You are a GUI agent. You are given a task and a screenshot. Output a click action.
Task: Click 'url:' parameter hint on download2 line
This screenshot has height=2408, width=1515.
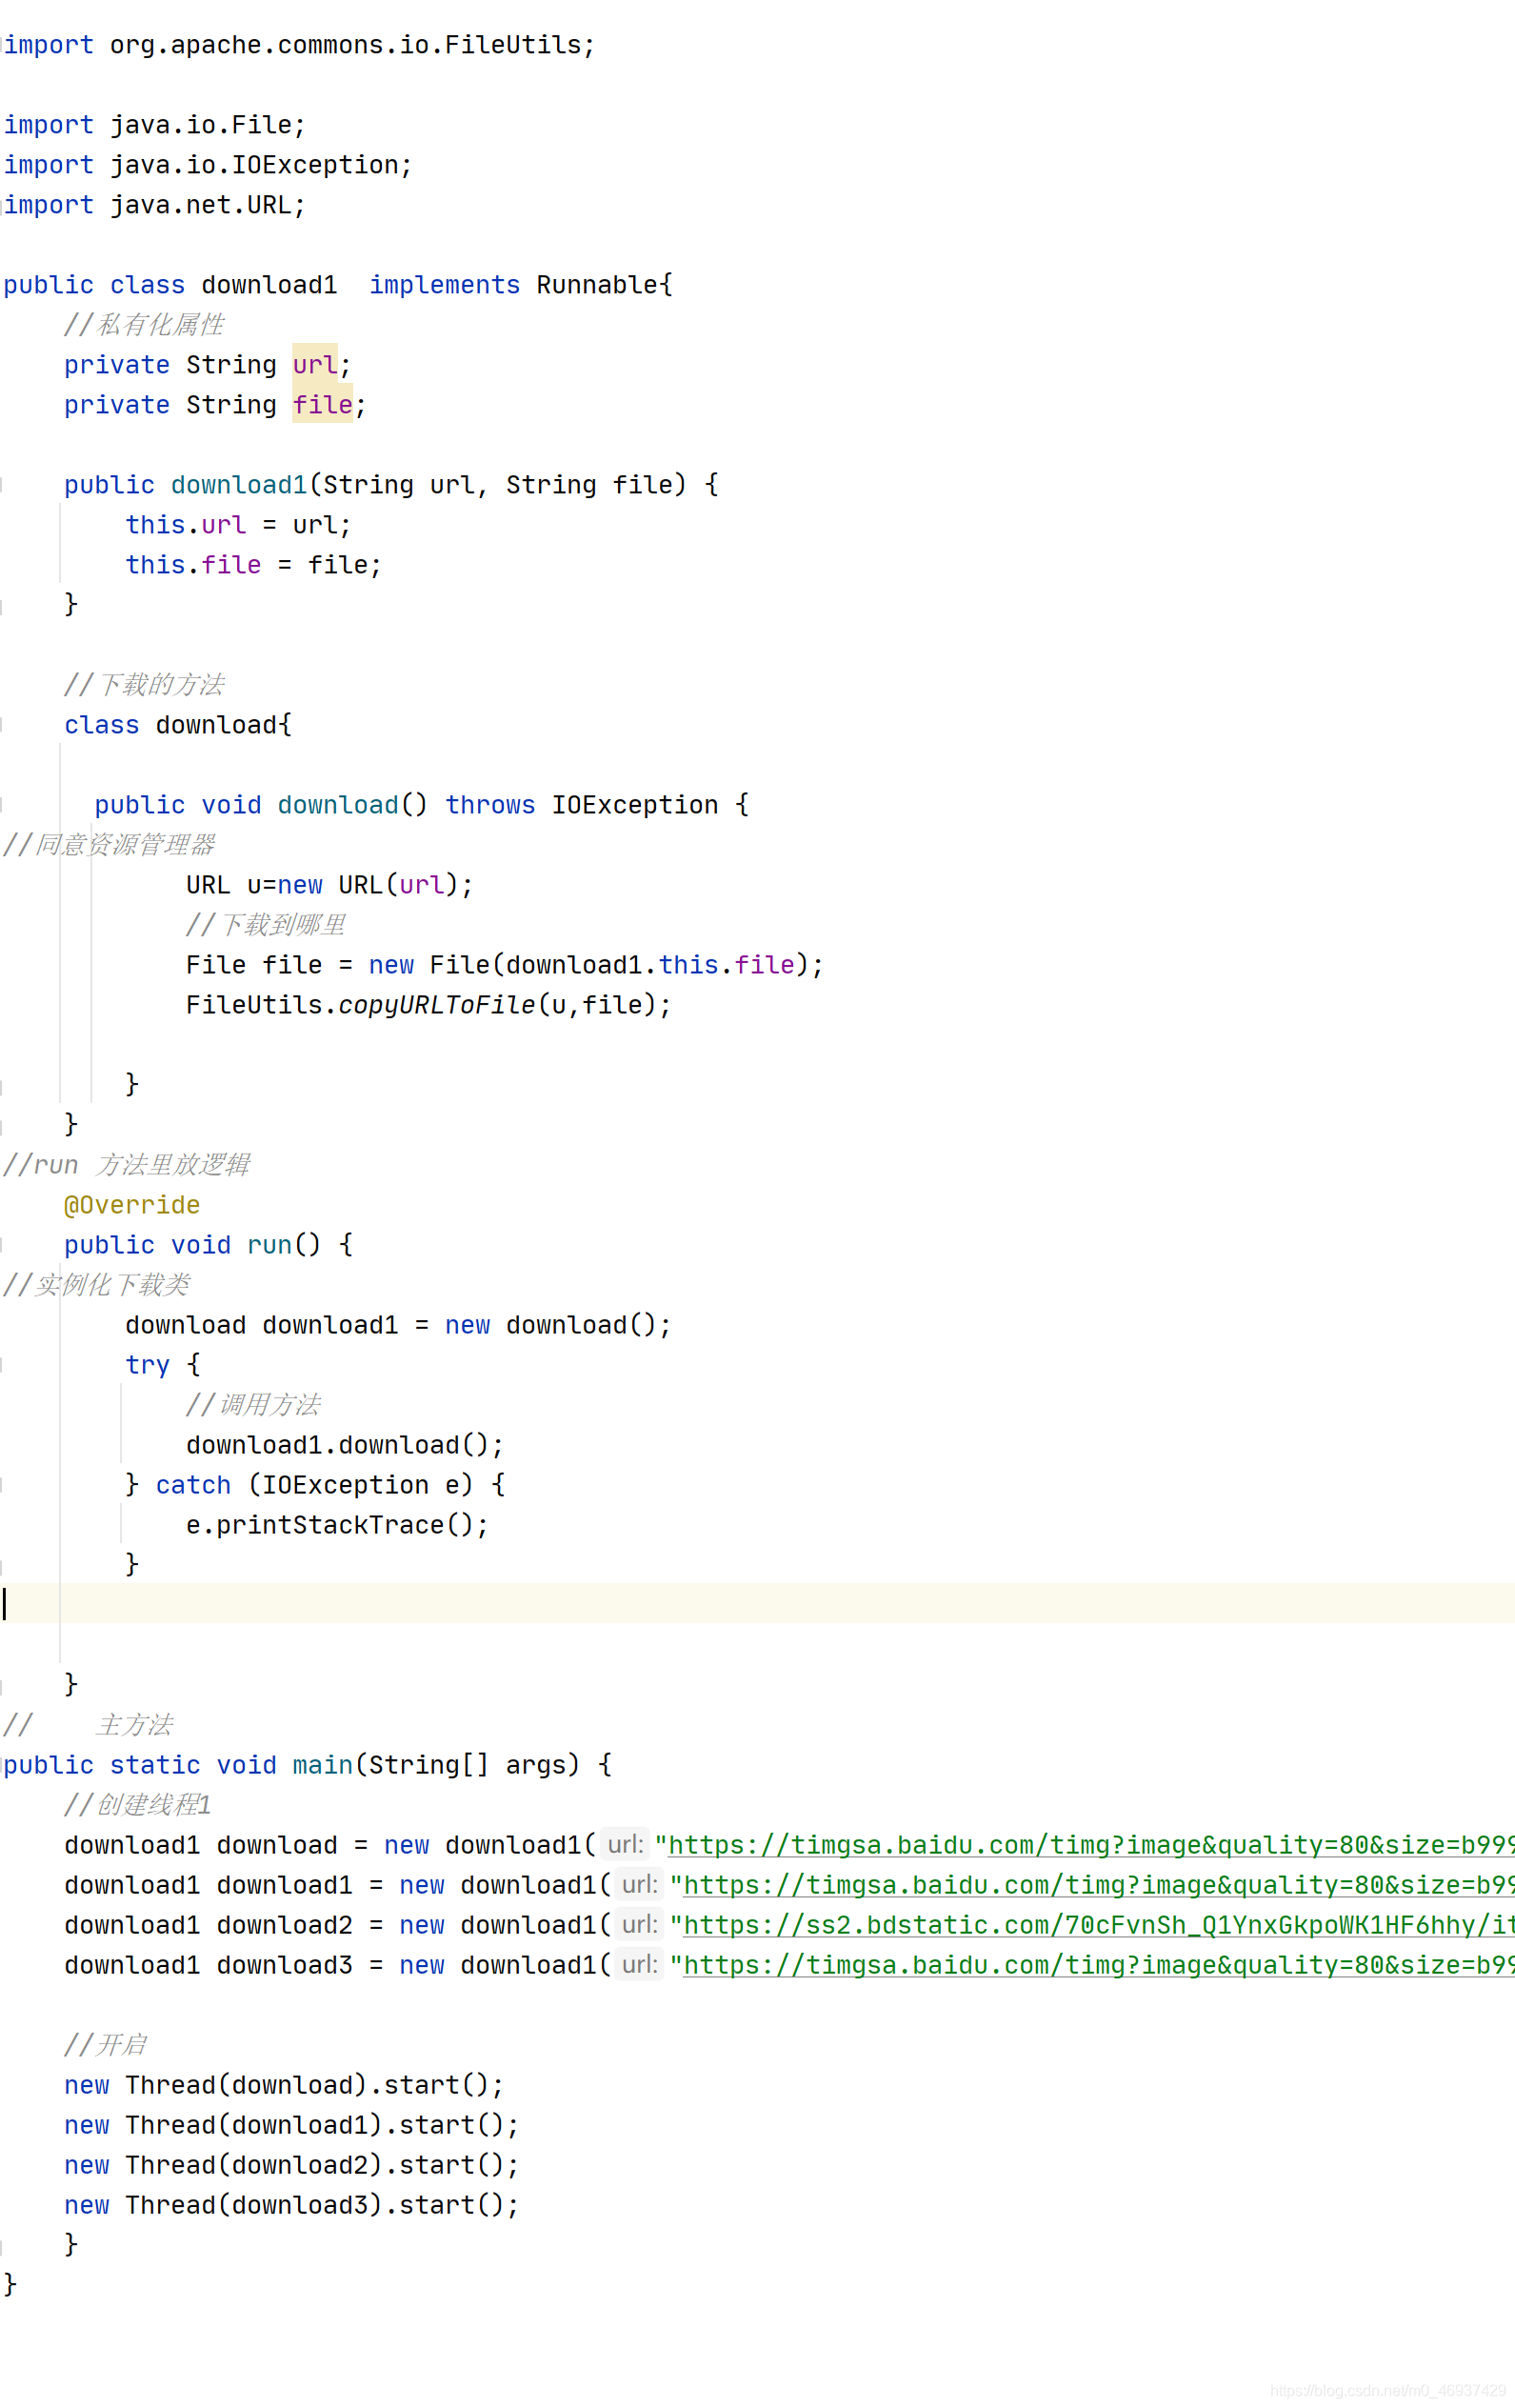640,1925
